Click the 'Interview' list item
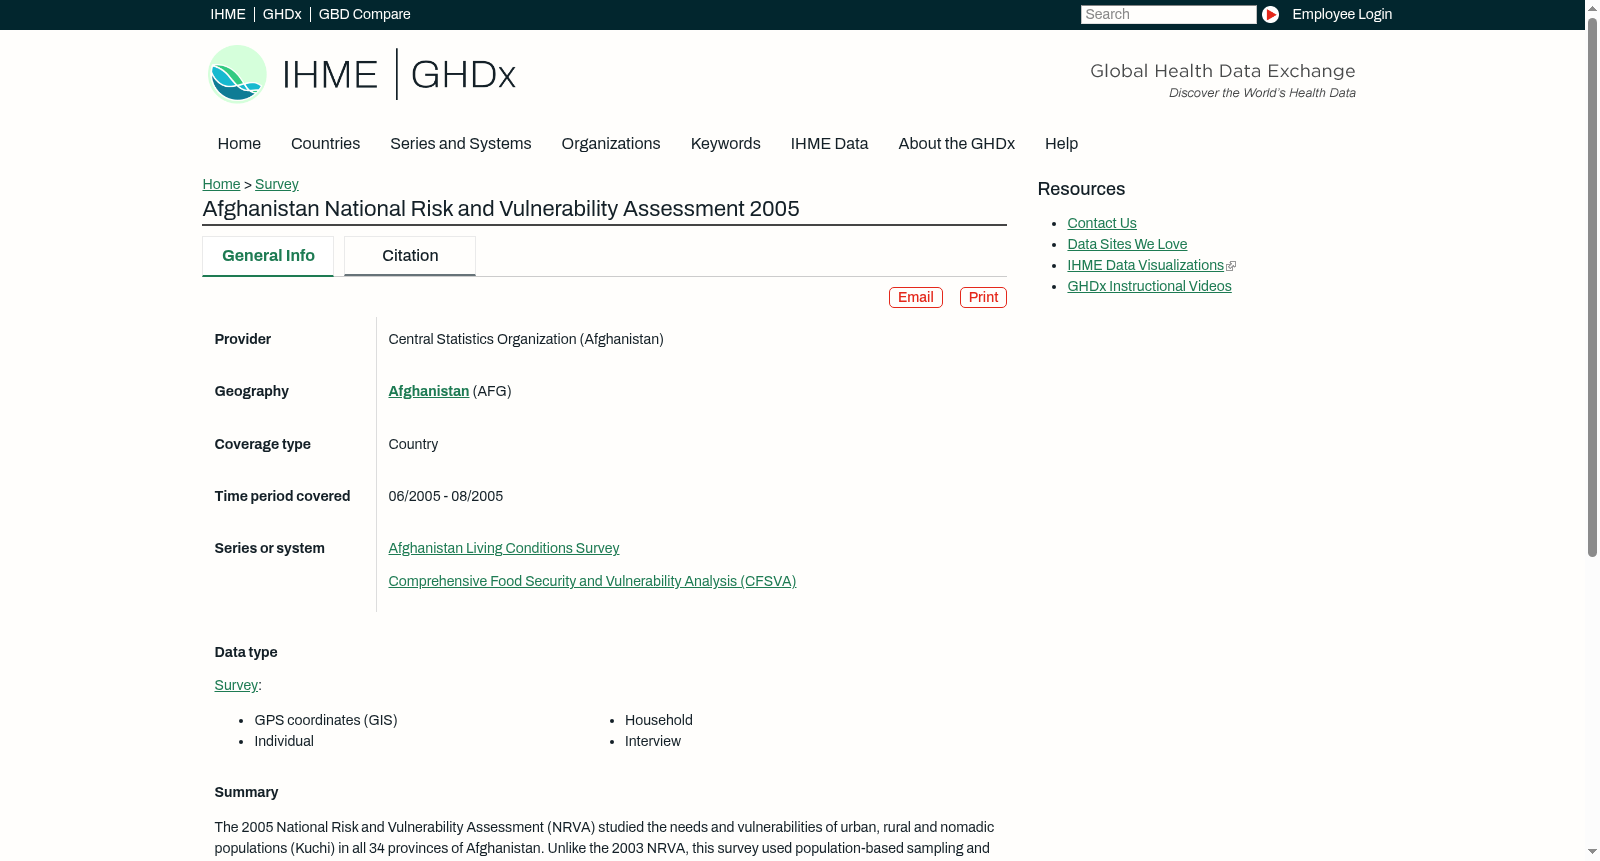The height and width of the screenshot is (861, 1600). pyautogui.click(x=653, y=741)
